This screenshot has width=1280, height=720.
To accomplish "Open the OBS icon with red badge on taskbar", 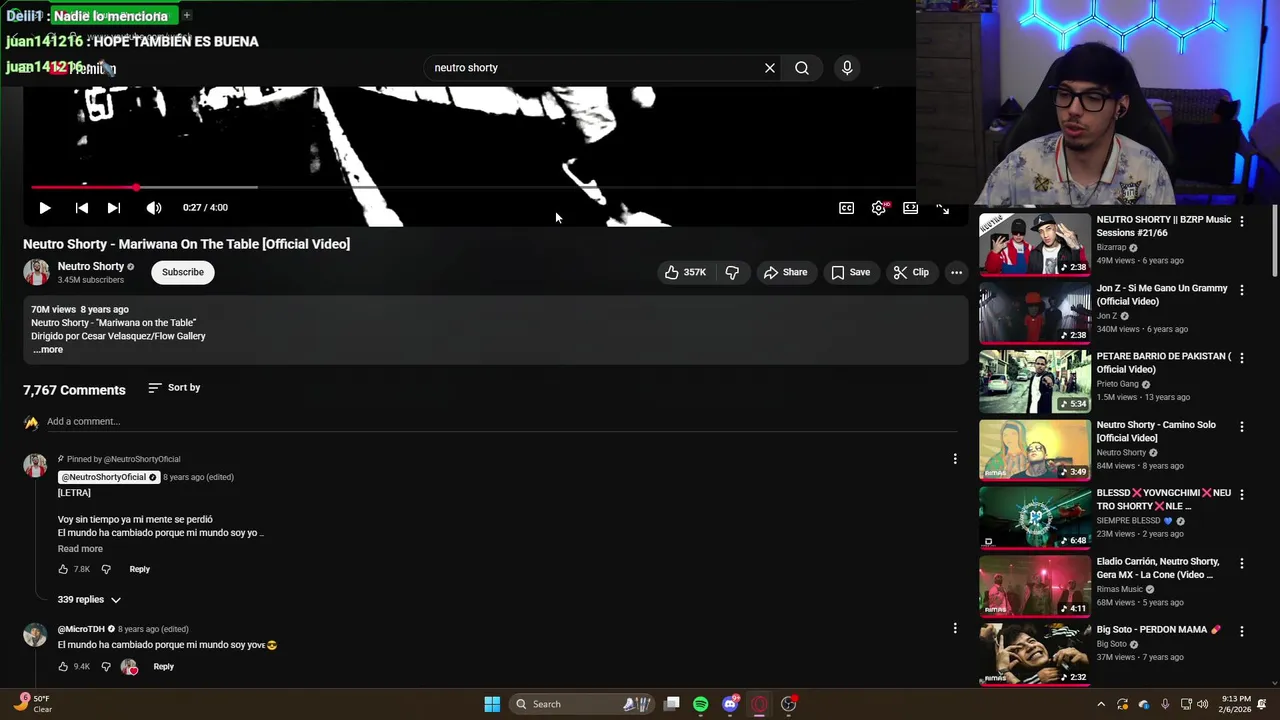I will pyautogui.click(x=789, y=704).
